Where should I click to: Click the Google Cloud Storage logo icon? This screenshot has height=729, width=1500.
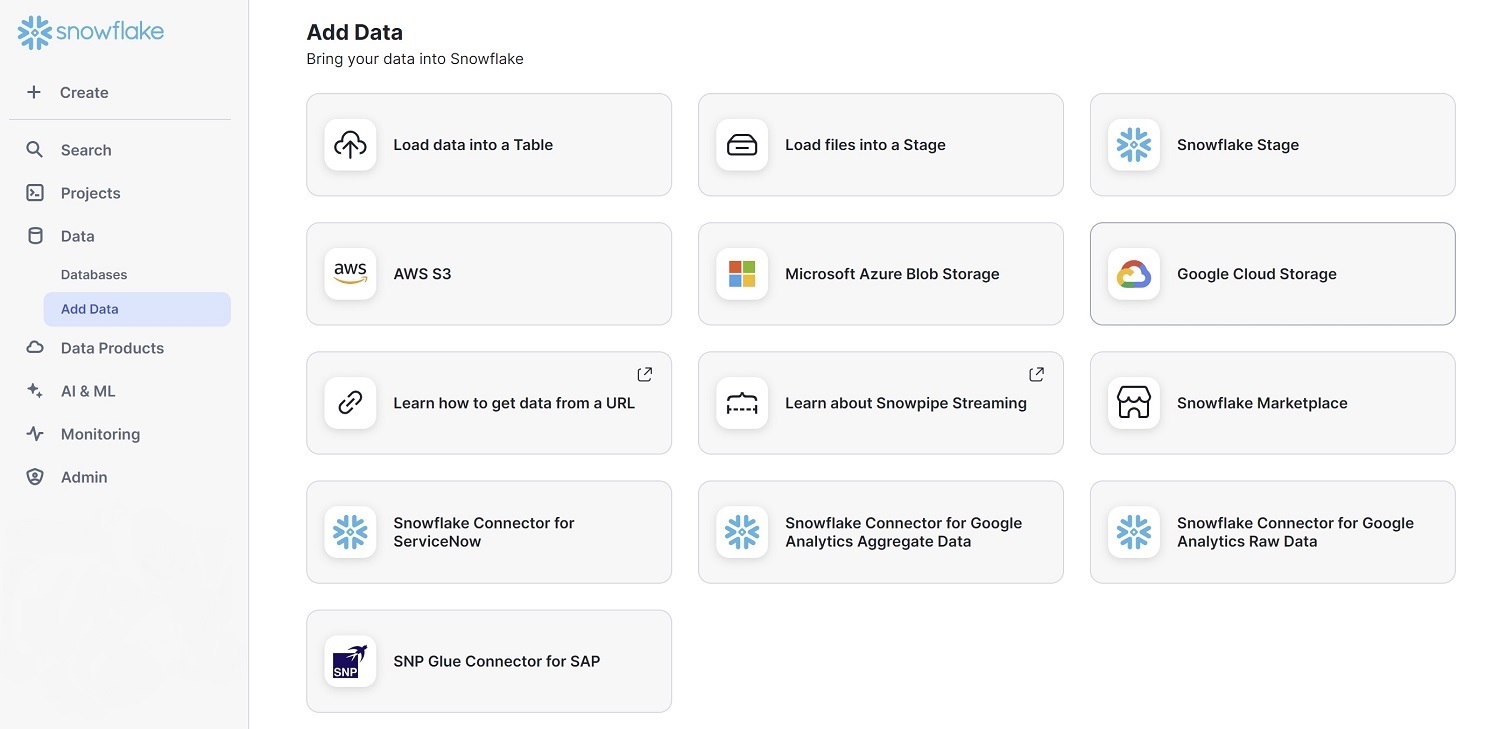click(1134, 274)
